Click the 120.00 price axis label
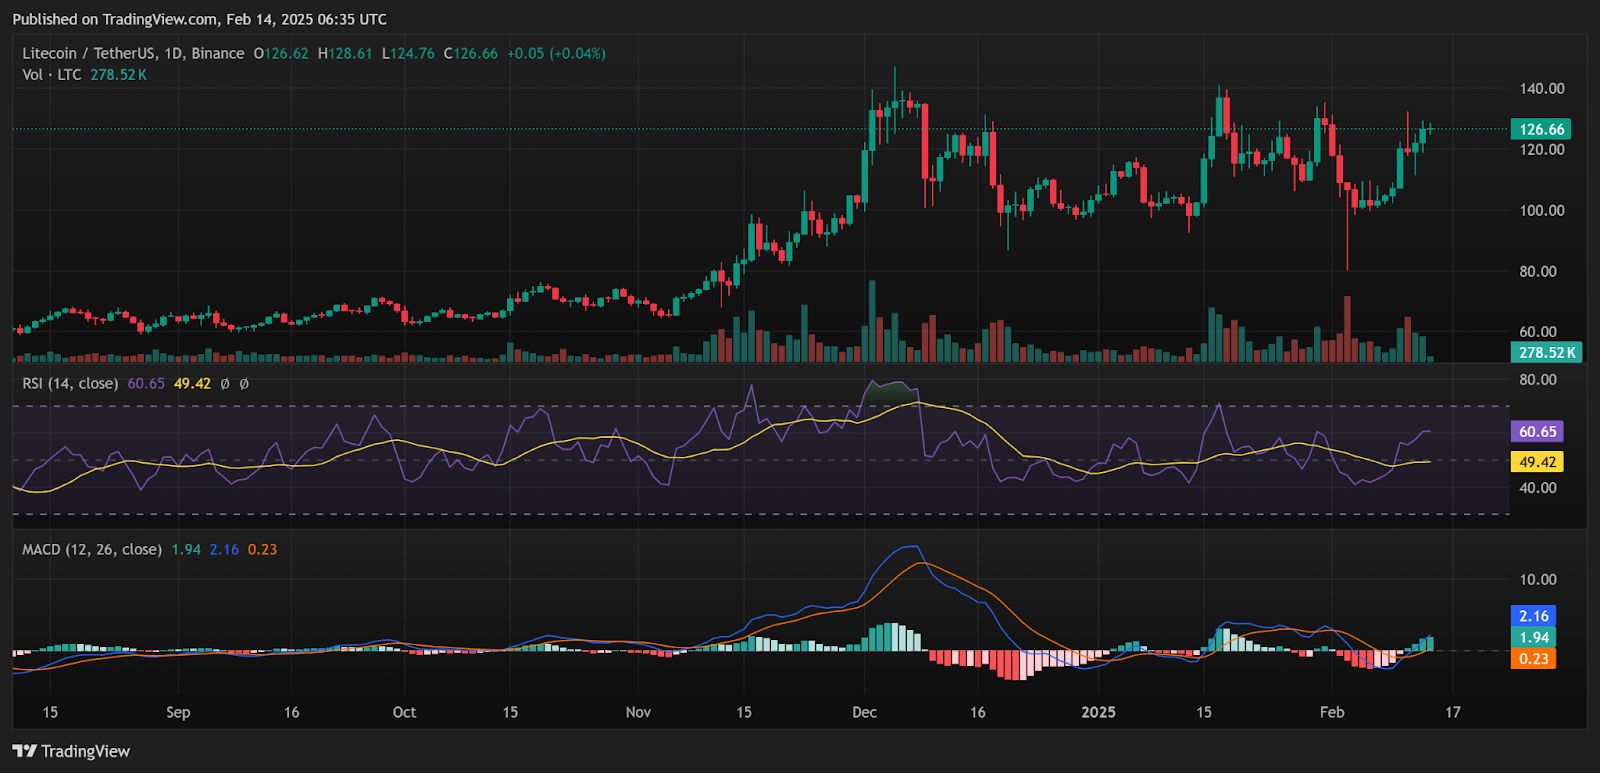This screenshot has width=1600, height=773. 1542,149
